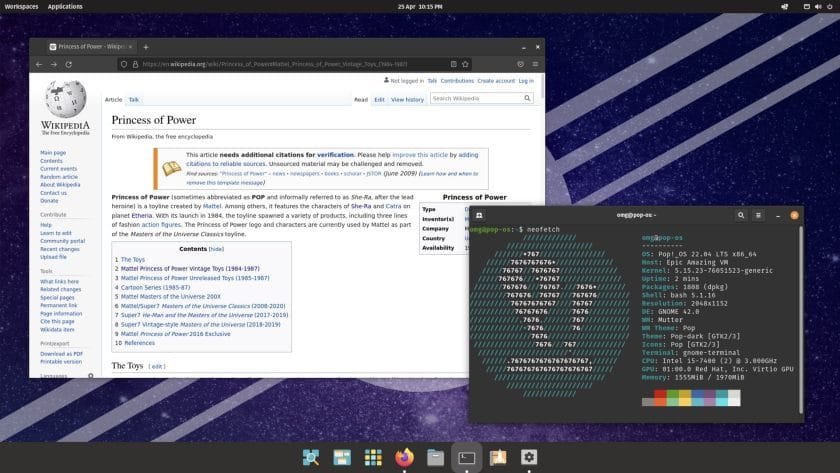Click the padlock site info icon
The width and height of the screenshot is (840, 473).
[x=136, y=64]
